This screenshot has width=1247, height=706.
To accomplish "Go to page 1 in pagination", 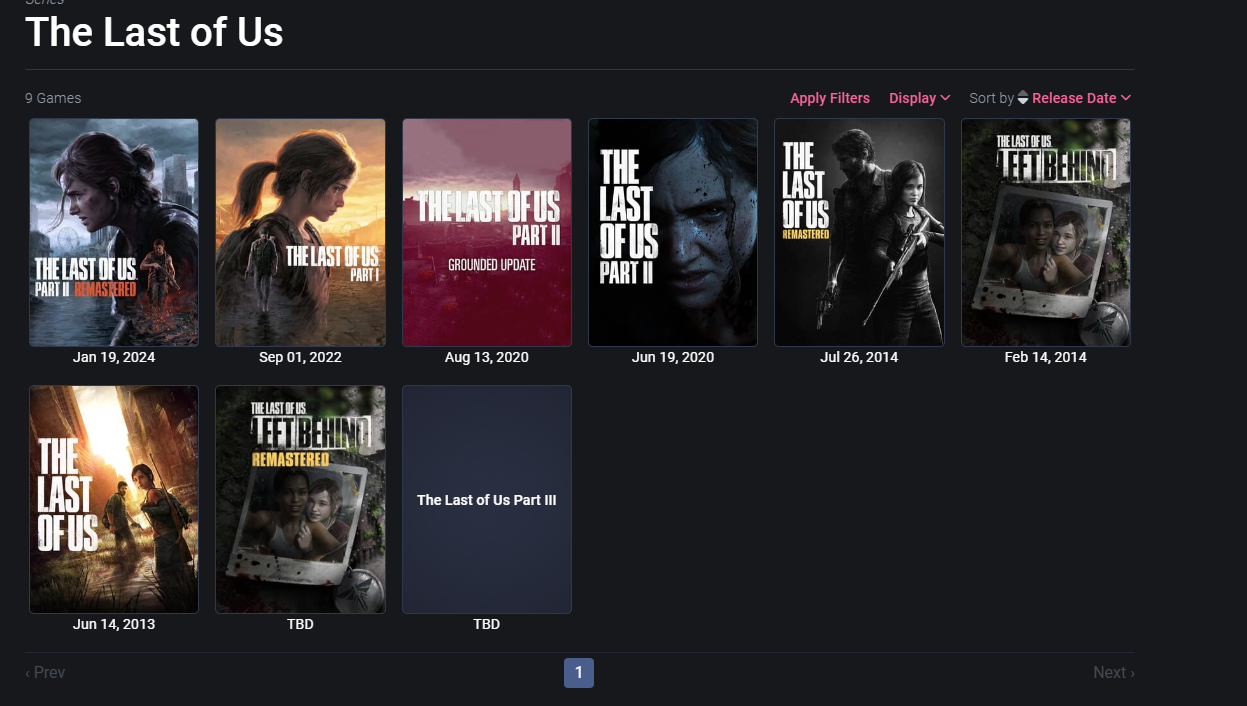I will [579, 673].
